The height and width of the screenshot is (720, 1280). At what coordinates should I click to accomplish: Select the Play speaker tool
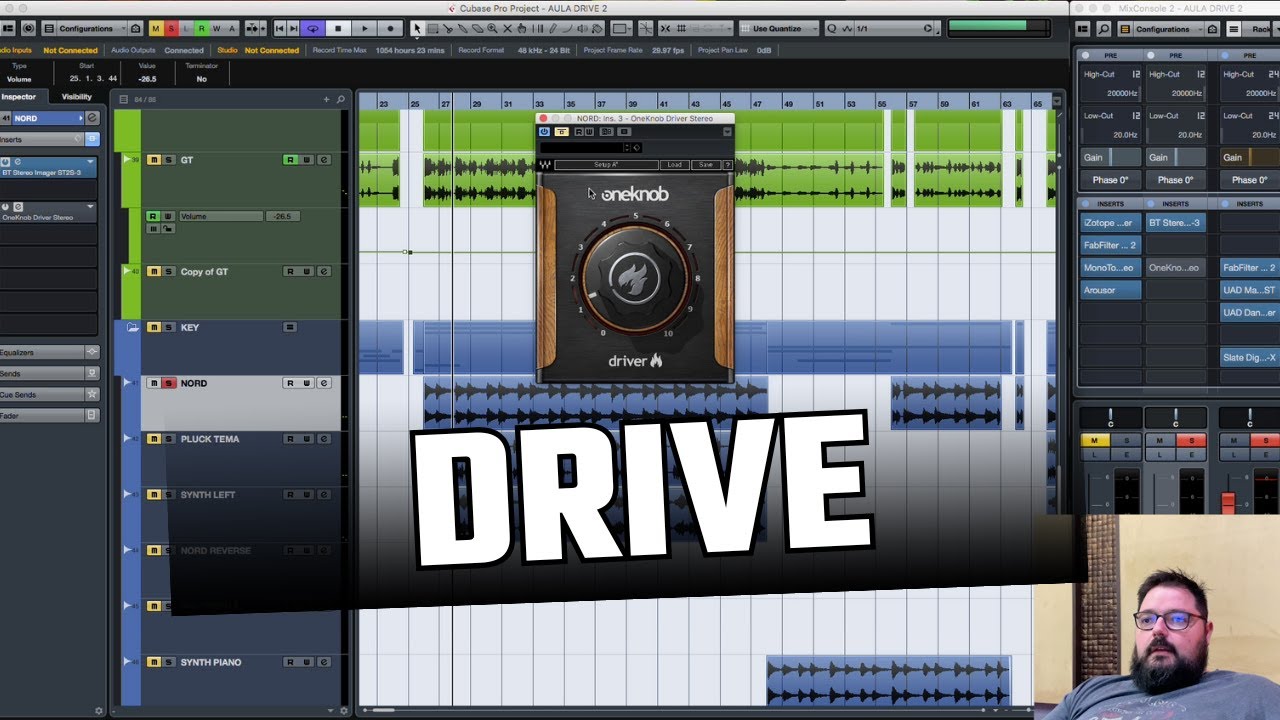pos(582,28)
